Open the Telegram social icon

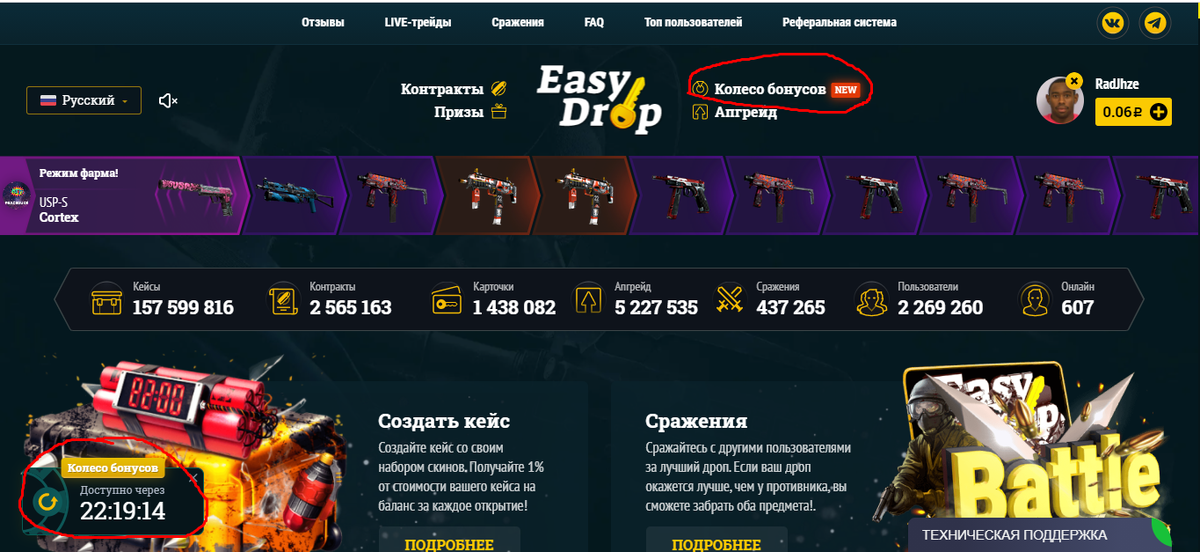tap(1155, 22)
